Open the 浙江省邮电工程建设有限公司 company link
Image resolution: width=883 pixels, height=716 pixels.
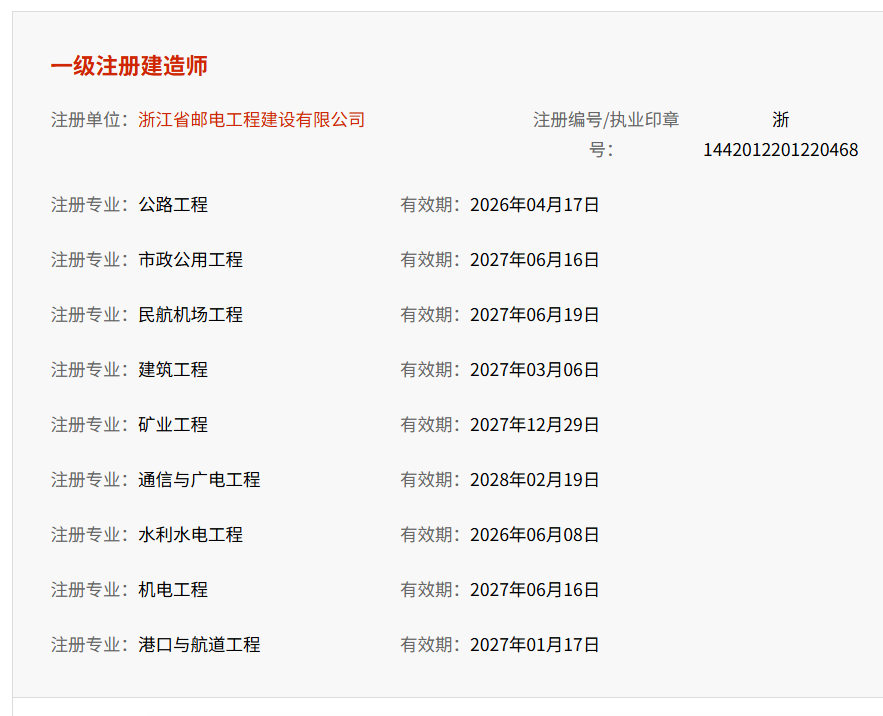(251, 120)
